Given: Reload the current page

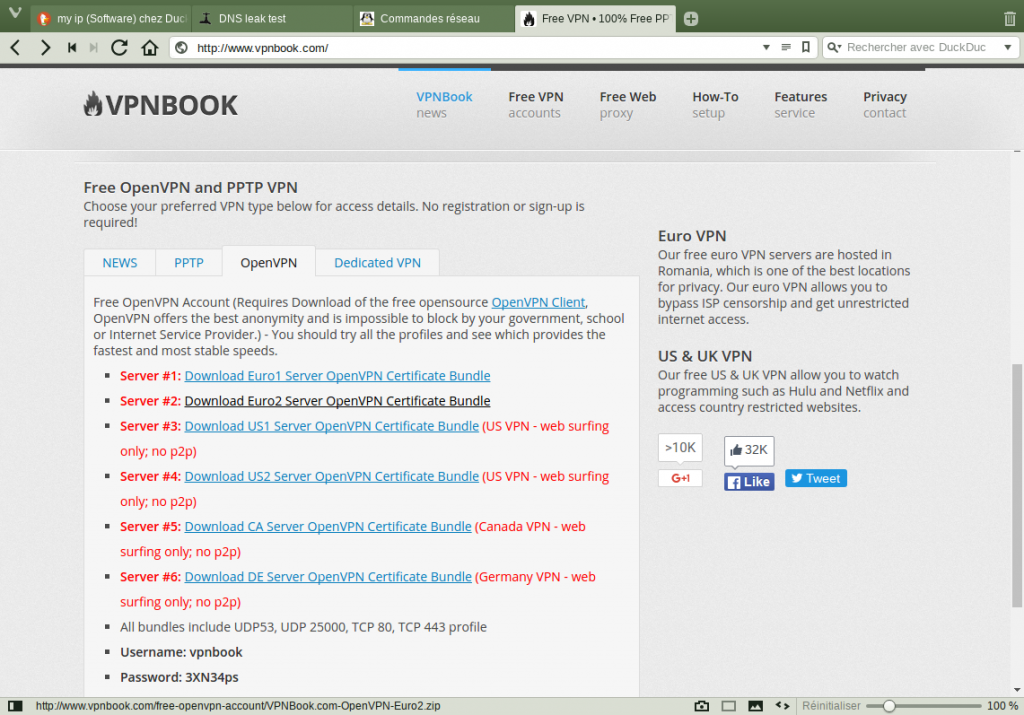Looking at the screenshot, I should (x=119, y=48).
